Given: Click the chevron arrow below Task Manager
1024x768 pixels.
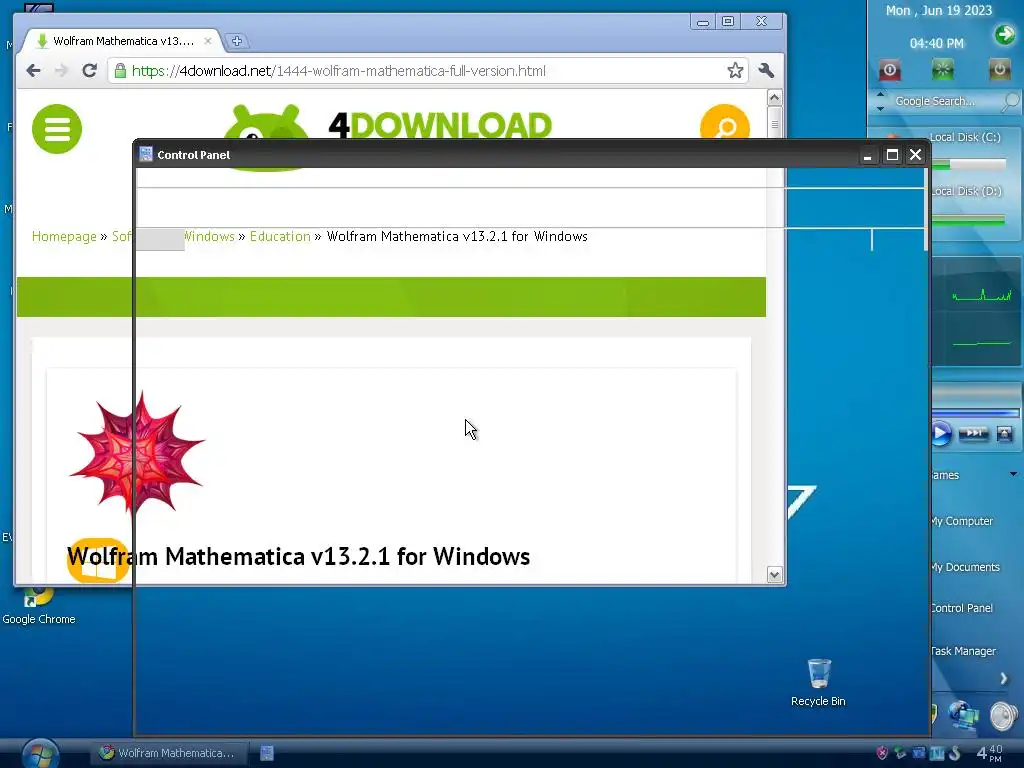Looking at the screenshot, I should point(1004,679).
